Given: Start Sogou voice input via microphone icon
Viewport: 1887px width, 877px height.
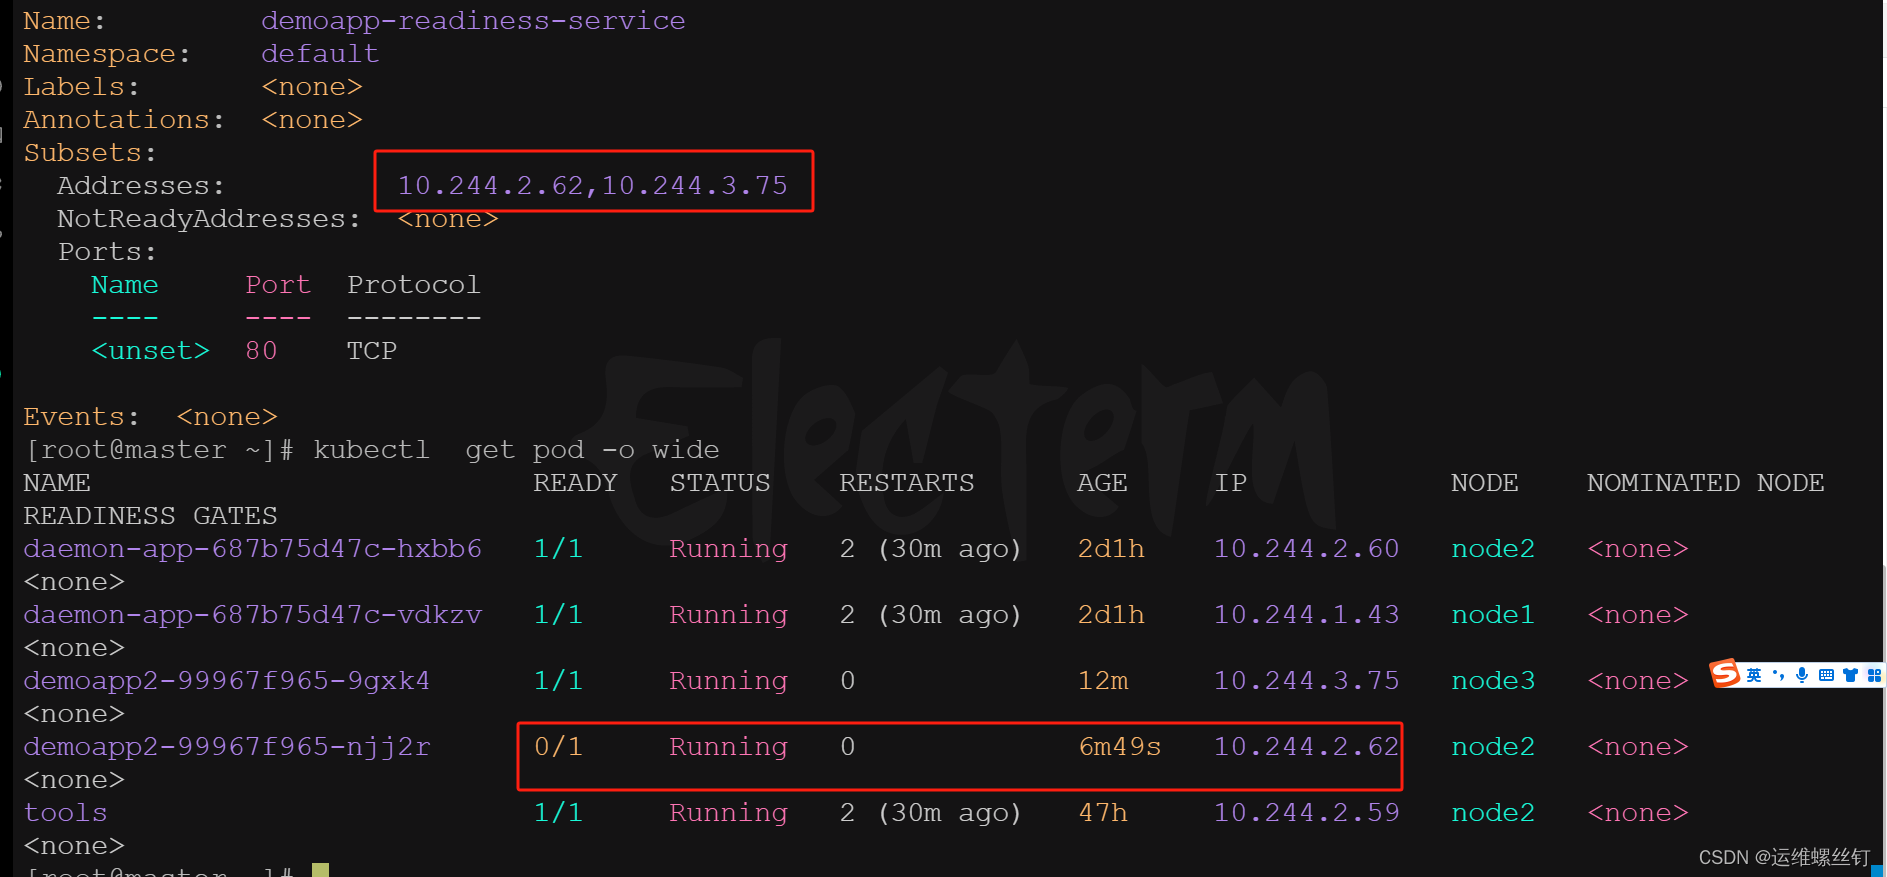Looking at the screenshot, I should [x=1802, y=676].
